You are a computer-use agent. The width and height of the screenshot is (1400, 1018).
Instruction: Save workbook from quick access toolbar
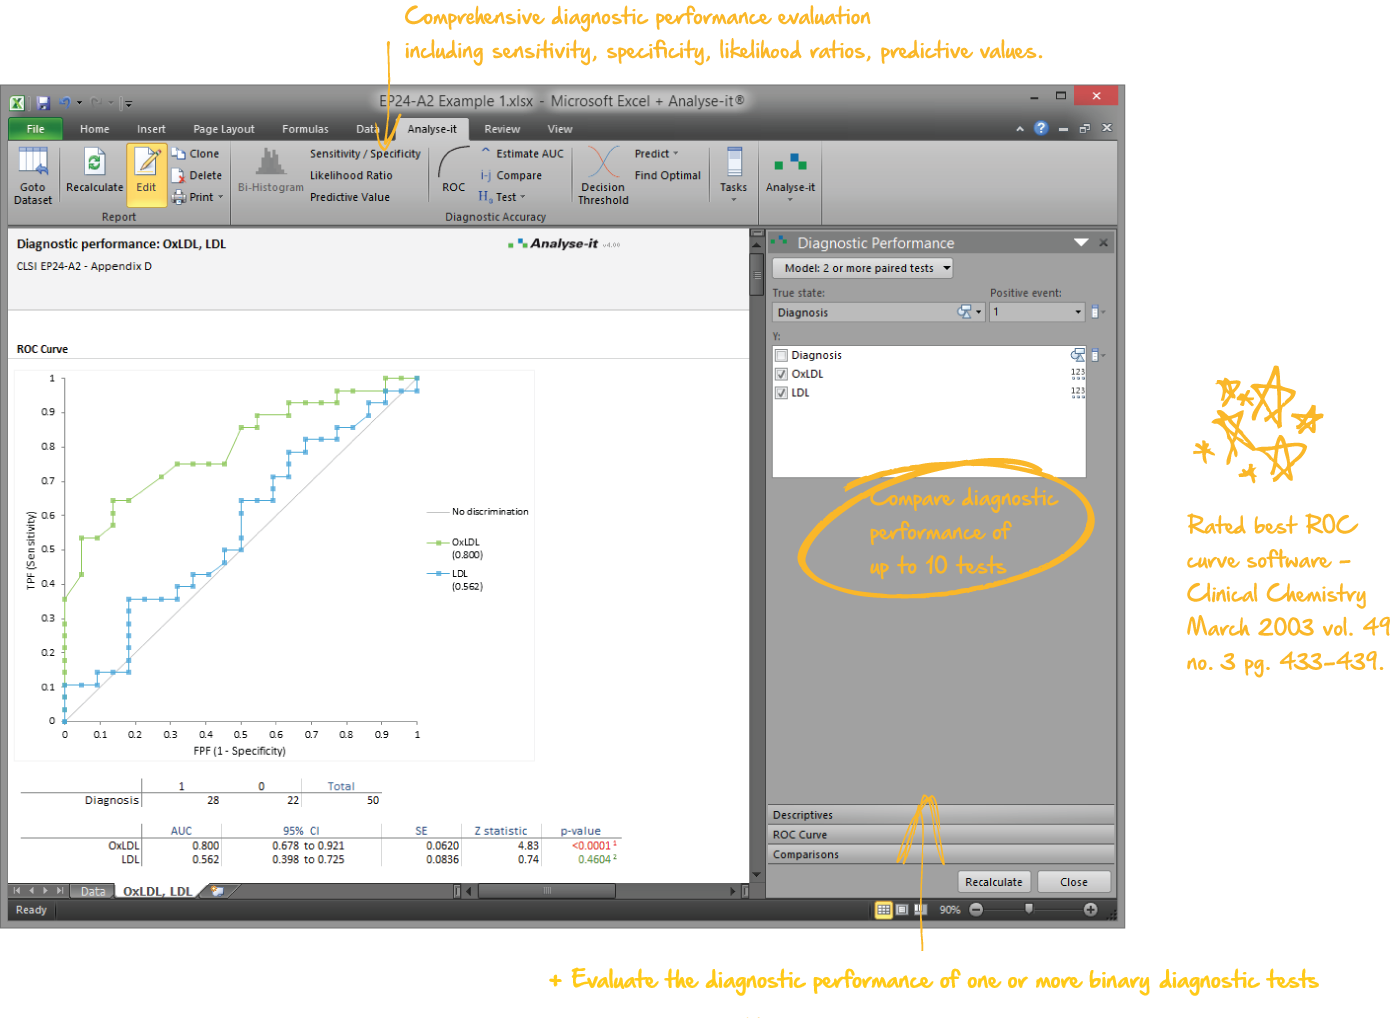[43, 102]
